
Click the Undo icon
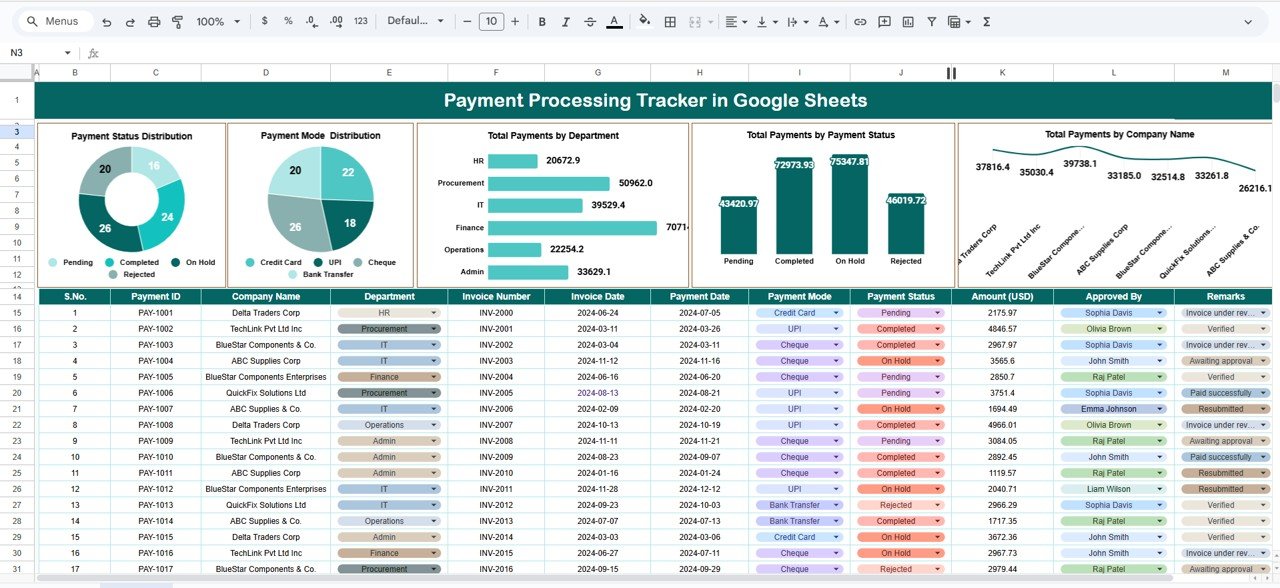point(107,21)
